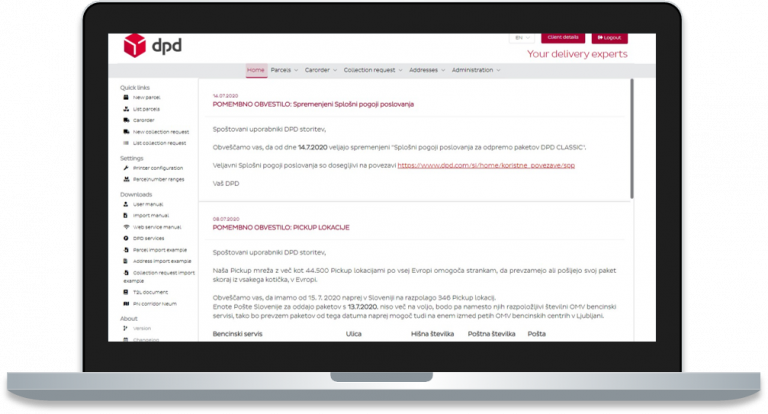Image resolution: width=768 pixels, height=414 pixels.
Task: Select the Home tab
Action: (256, 70)
